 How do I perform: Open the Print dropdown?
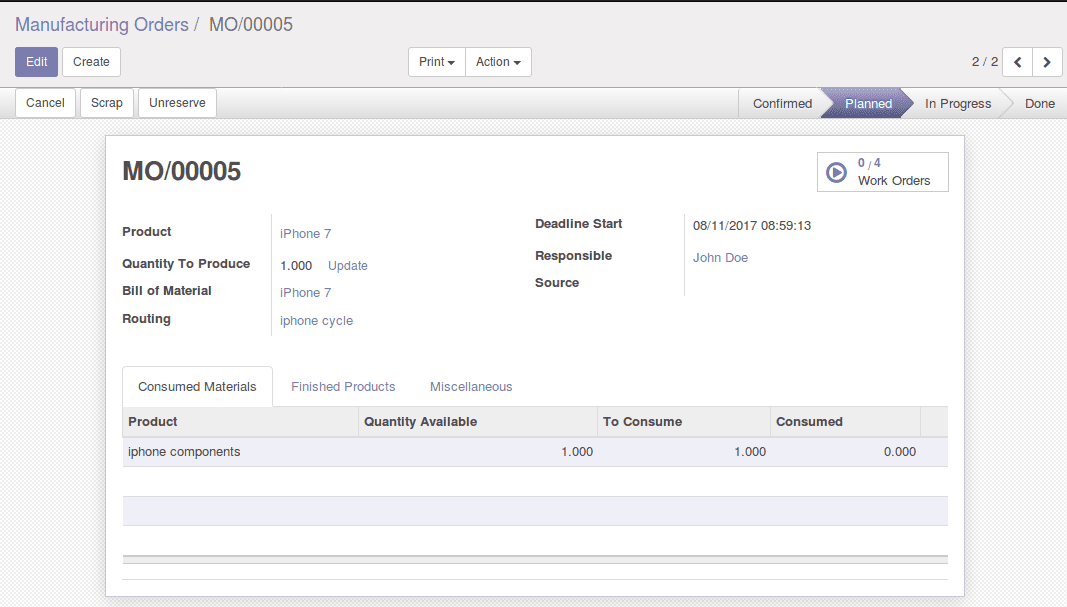[437, 62]
